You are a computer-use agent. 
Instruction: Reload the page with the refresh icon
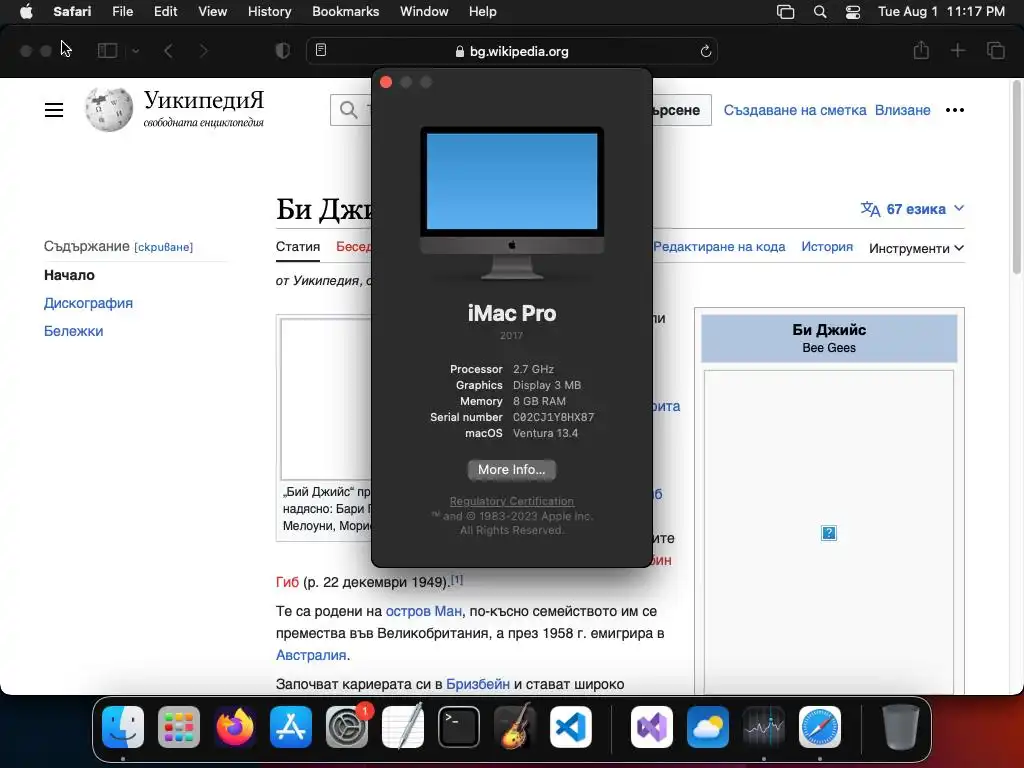tap(705, 51)
